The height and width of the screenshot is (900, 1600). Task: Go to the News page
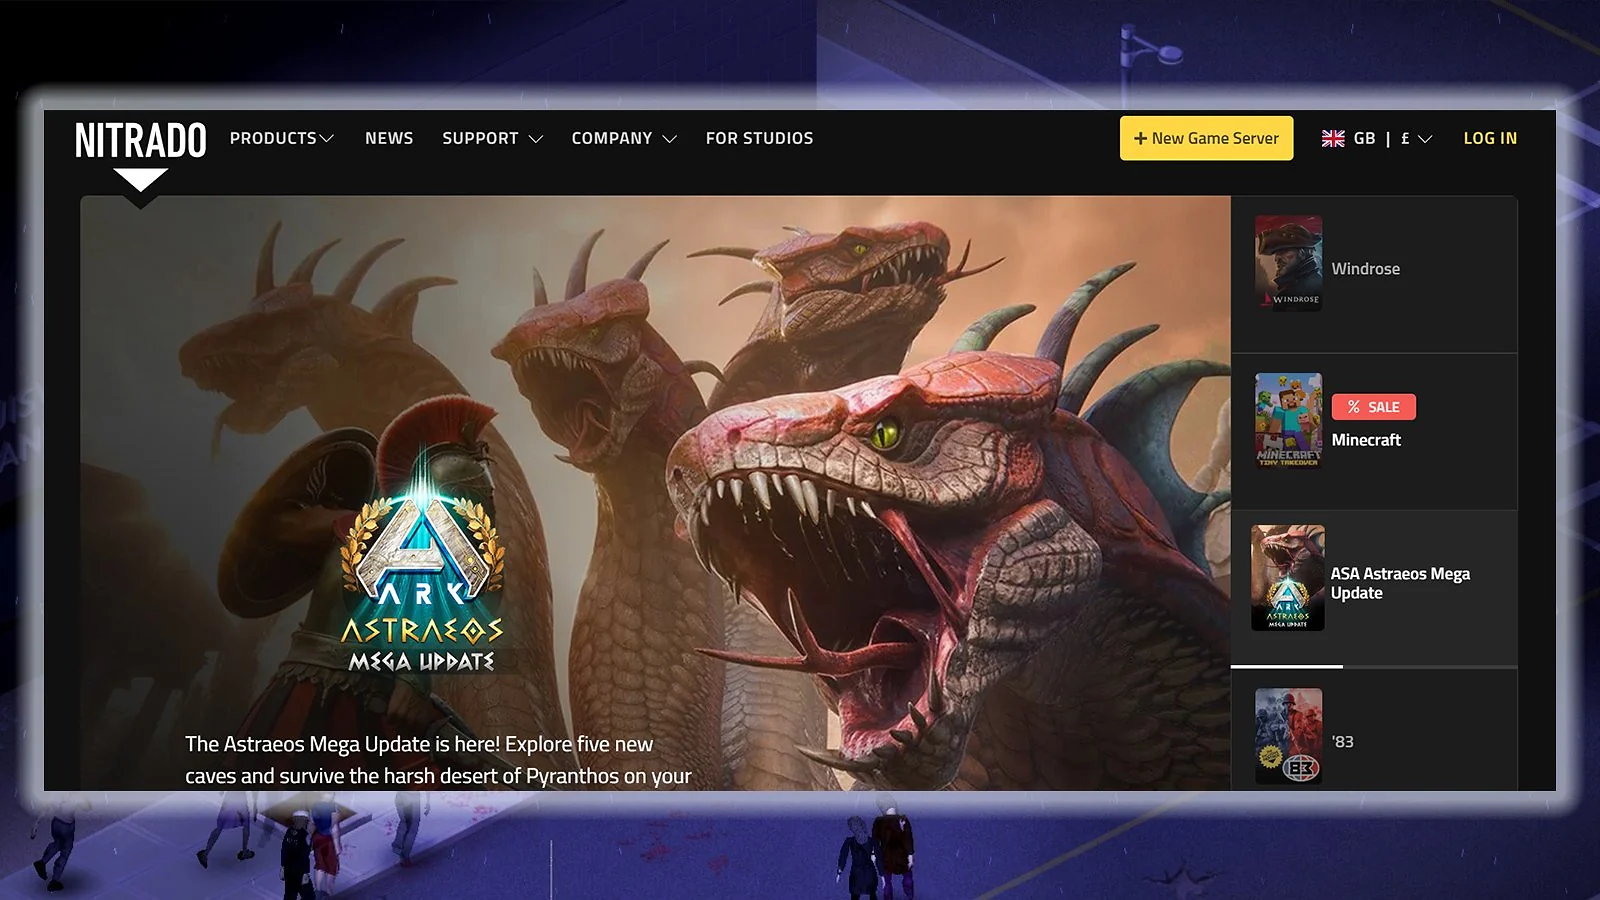click(x=389, y=138)
